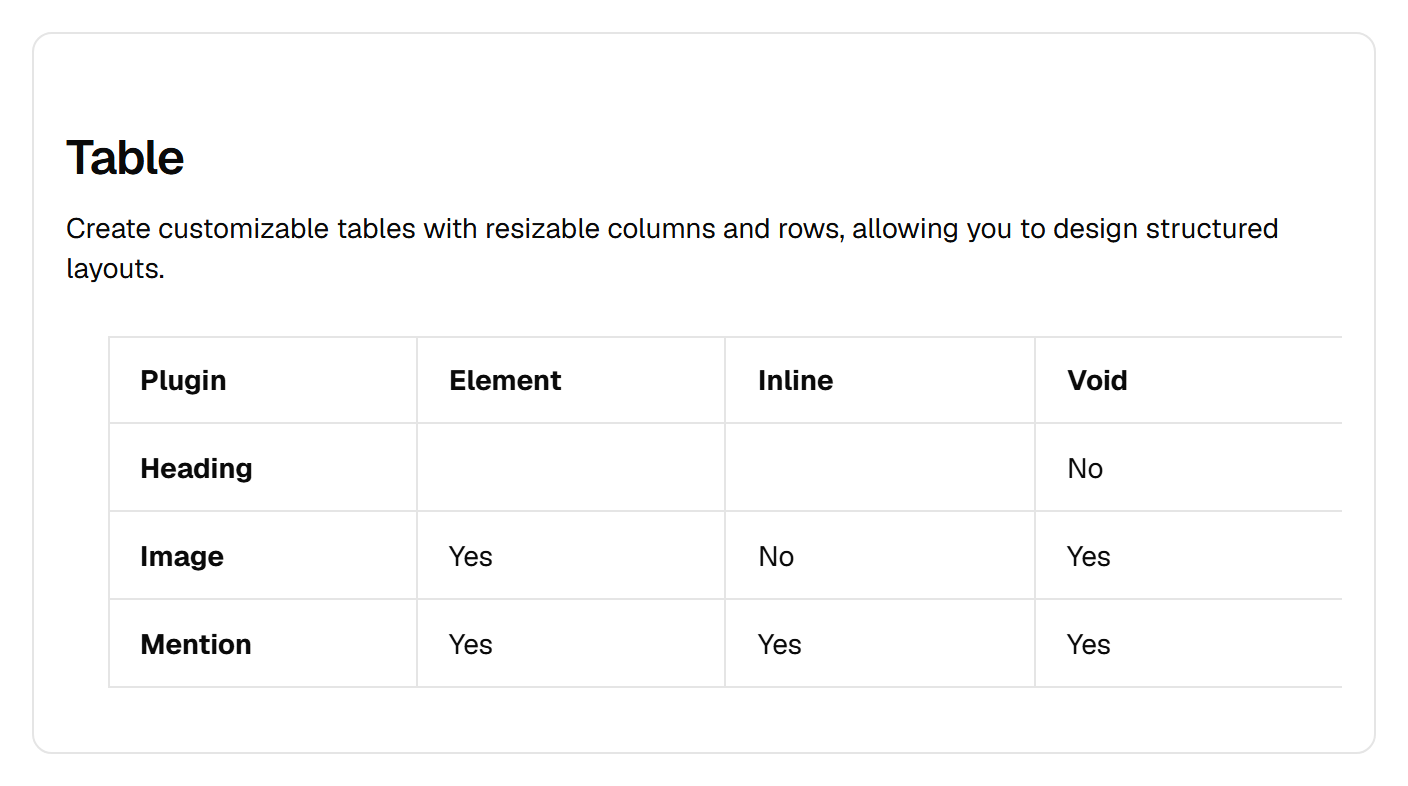Select the Element header cell

(571, 380)
